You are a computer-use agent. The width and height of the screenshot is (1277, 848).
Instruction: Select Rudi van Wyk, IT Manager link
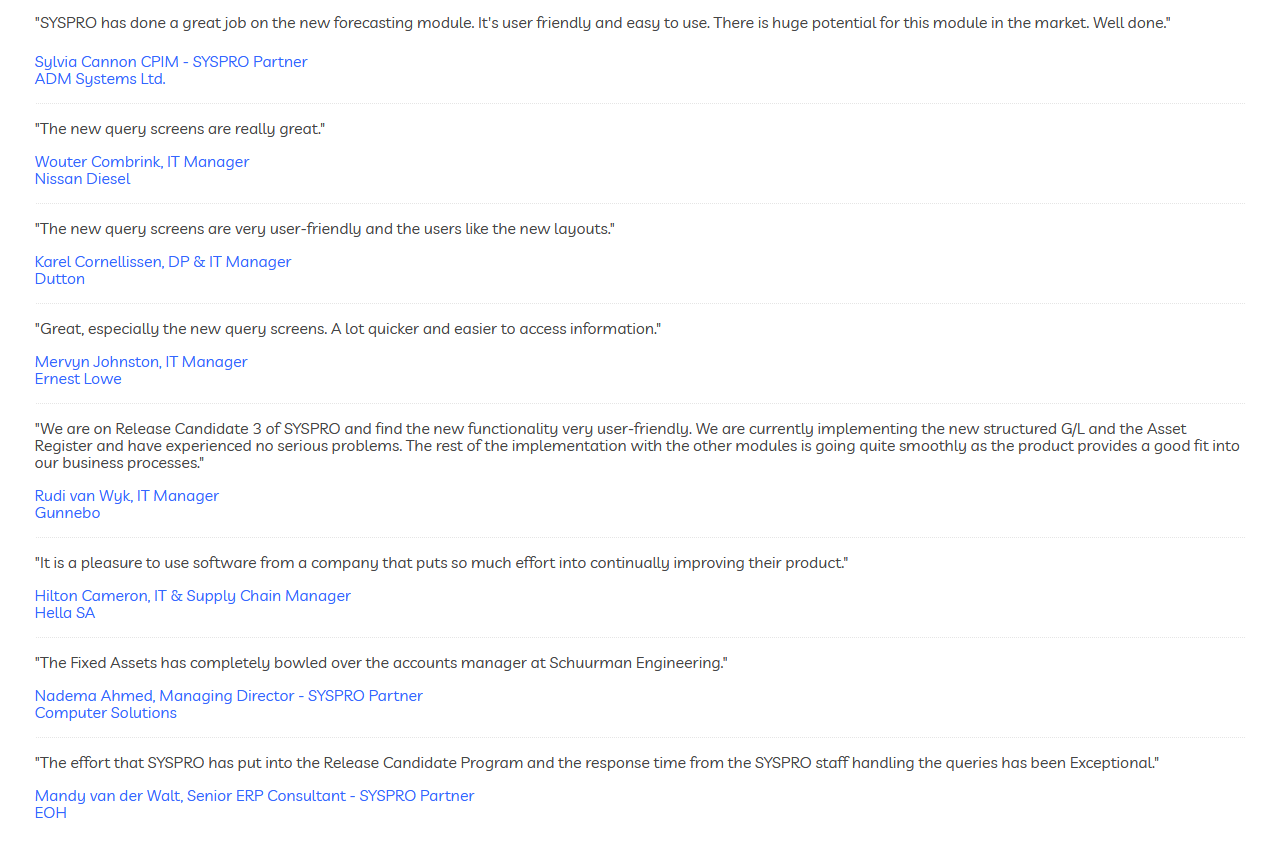(x=127, y=496)
